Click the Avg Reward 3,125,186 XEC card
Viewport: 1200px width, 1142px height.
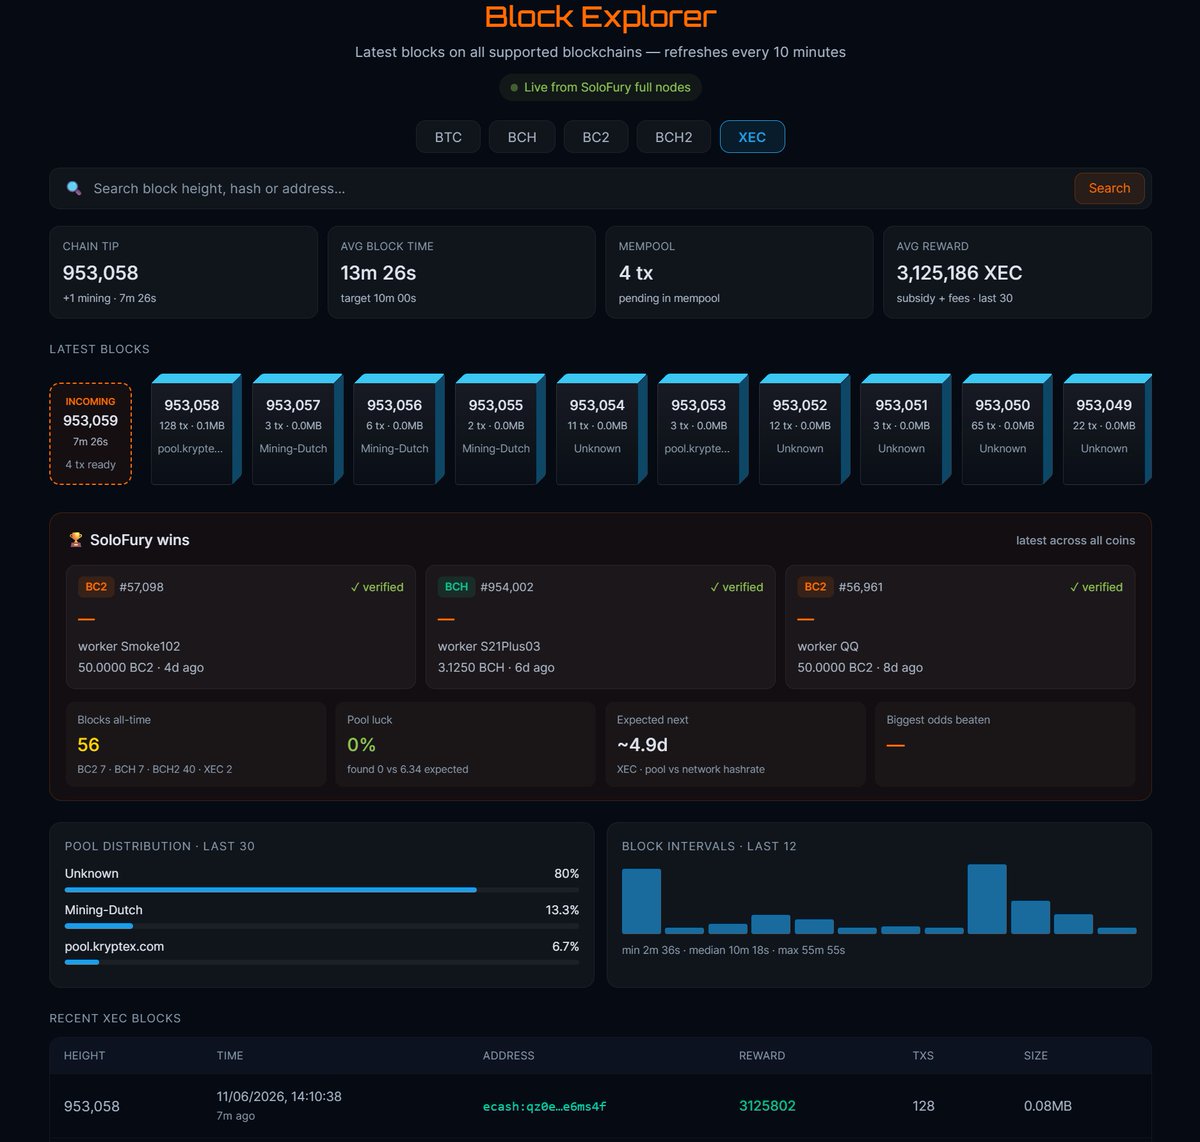[1017, 272]
